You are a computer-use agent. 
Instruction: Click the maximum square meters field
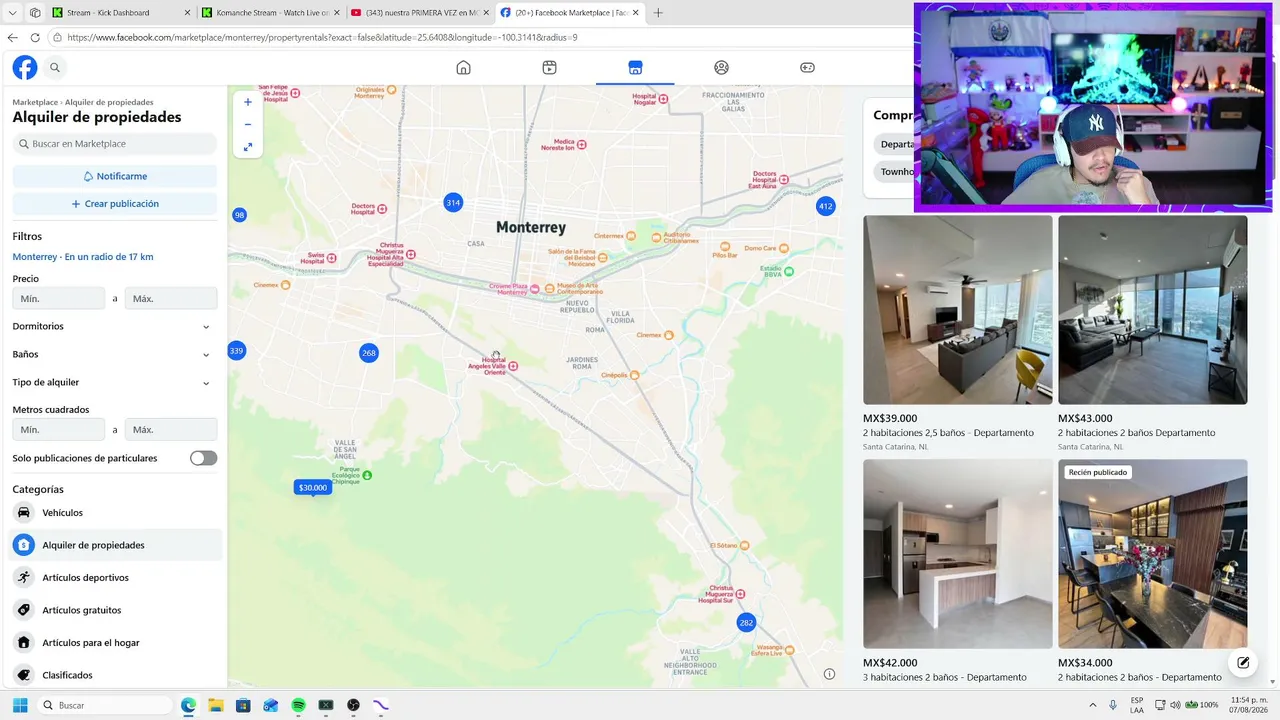pos(171,429)
